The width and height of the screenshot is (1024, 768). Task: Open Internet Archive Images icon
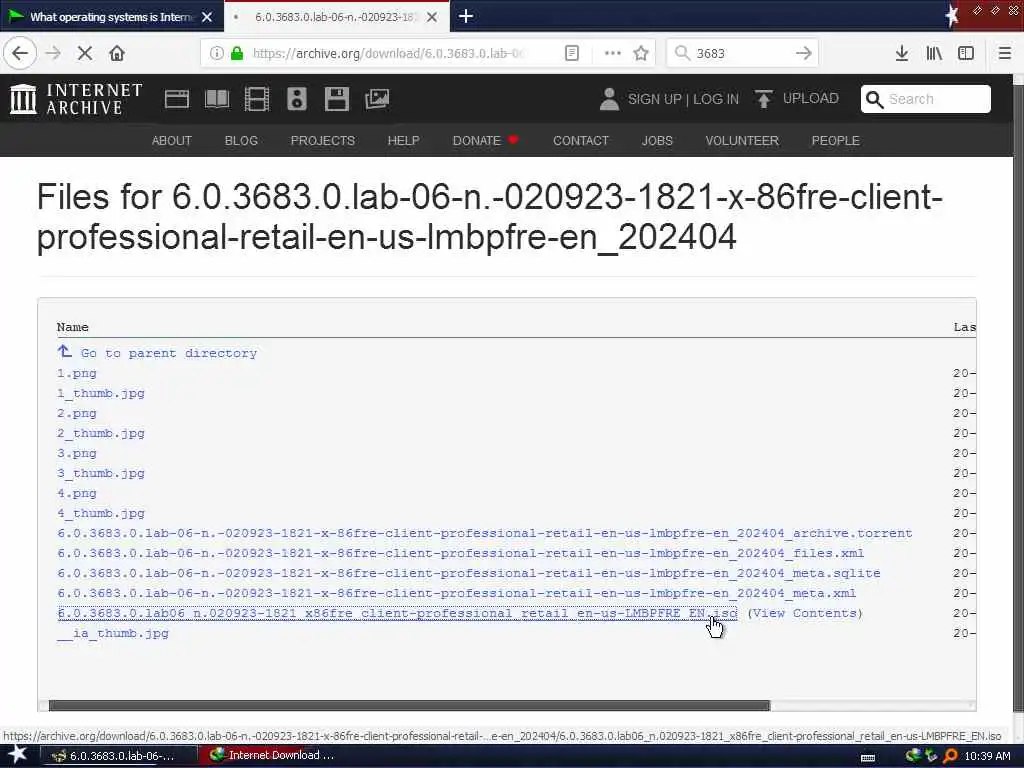click(x=377, y=99)
